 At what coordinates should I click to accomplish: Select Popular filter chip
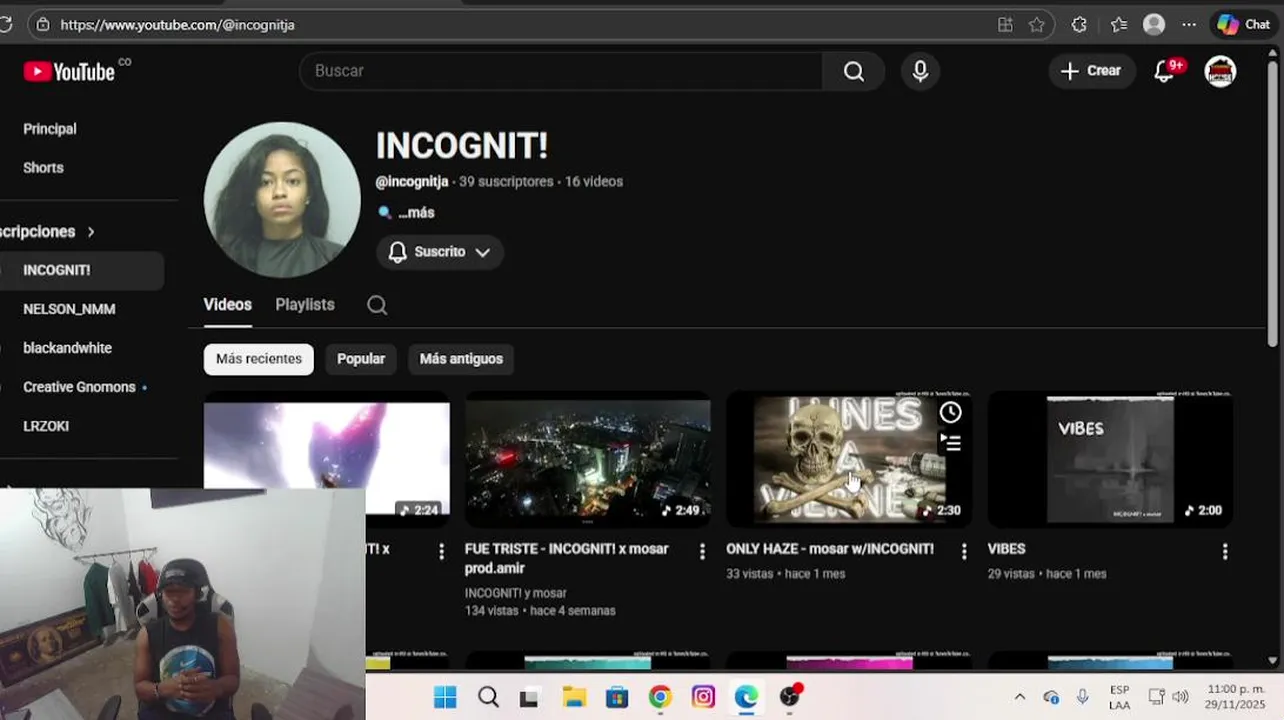(361, 359)
